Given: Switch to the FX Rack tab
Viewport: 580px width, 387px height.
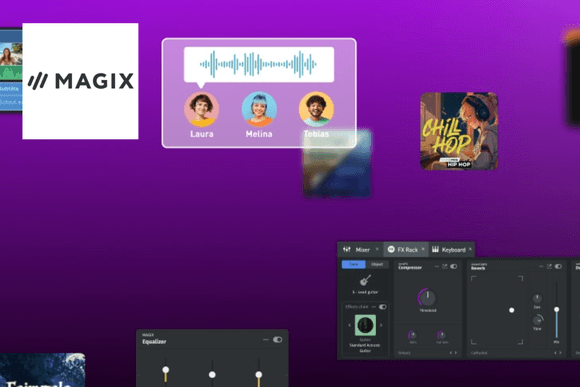Looking at the screenshot, I should [x=407, y=250].
